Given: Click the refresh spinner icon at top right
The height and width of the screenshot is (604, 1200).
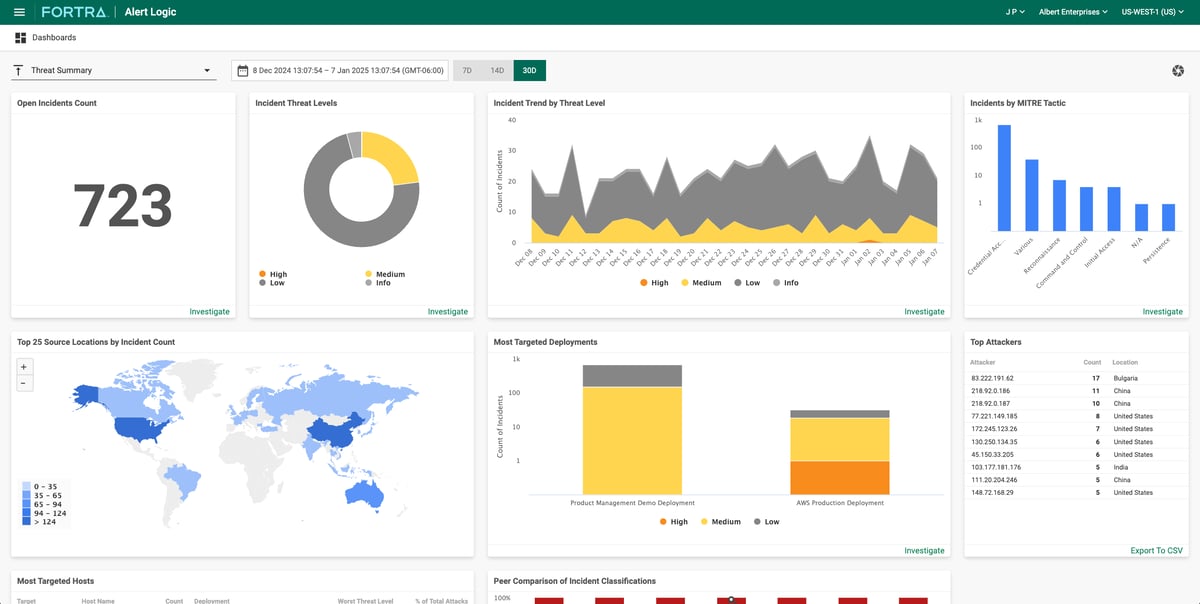Looking at the screenshot, I should (x=1178, y=70).
